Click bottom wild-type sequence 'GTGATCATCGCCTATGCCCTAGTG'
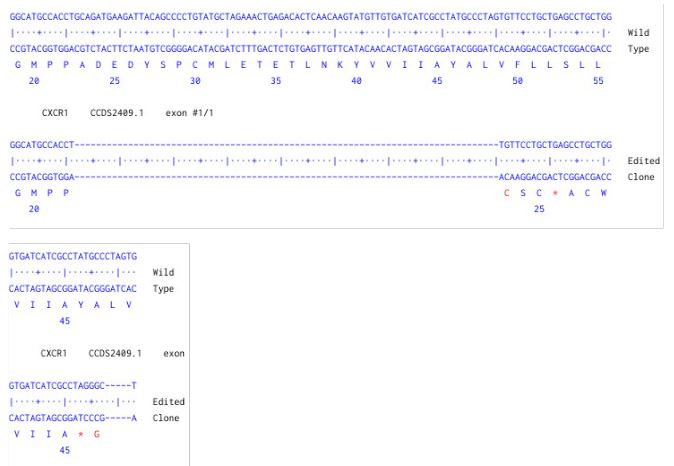674x466 pixels. pyautogui.click(x=73, y=257)
